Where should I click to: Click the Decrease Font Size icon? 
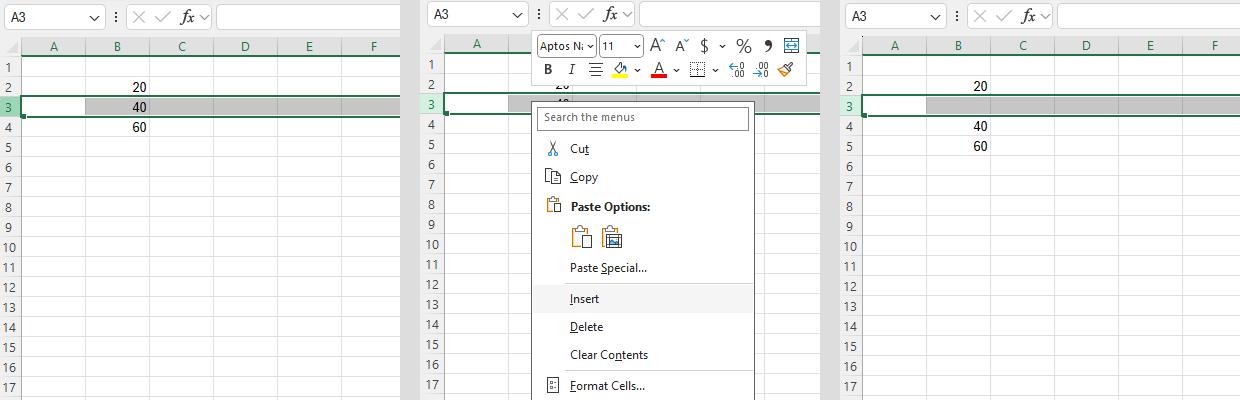[x=681, y=46]
